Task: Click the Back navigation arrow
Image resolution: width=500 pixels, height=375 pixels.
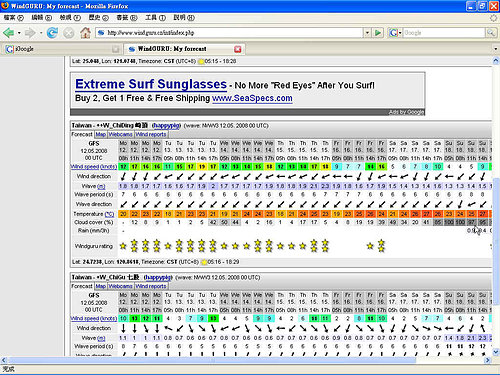Action: pyautogui.click(x=8, y=33)
